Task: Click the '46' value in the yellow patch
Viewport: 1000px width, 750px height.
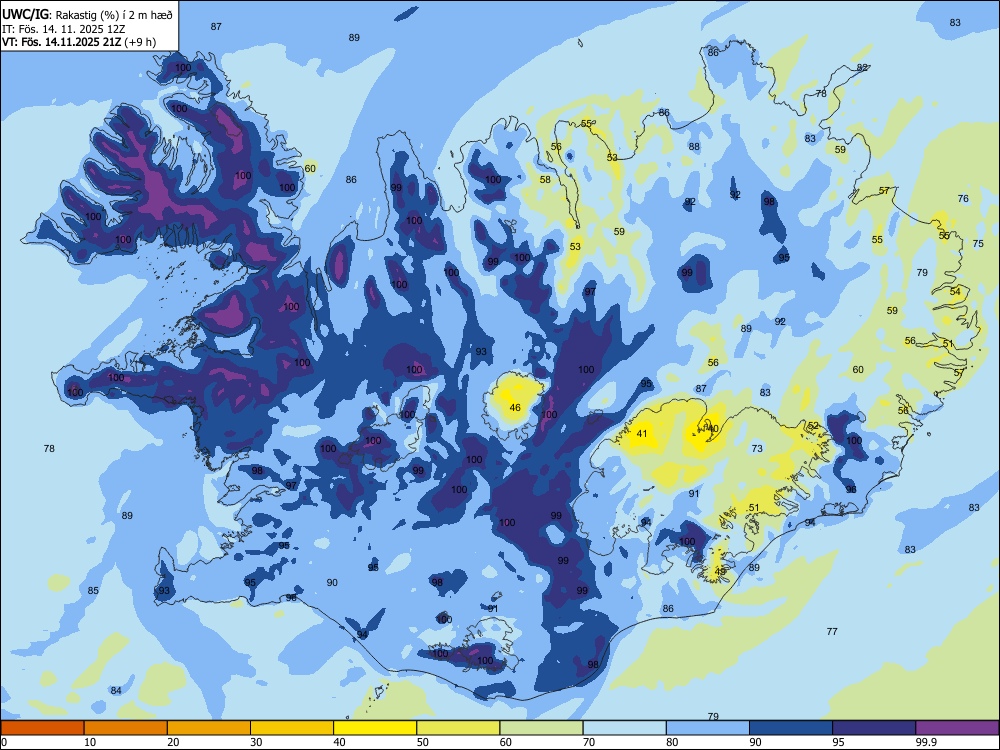Action: [515, 408]
